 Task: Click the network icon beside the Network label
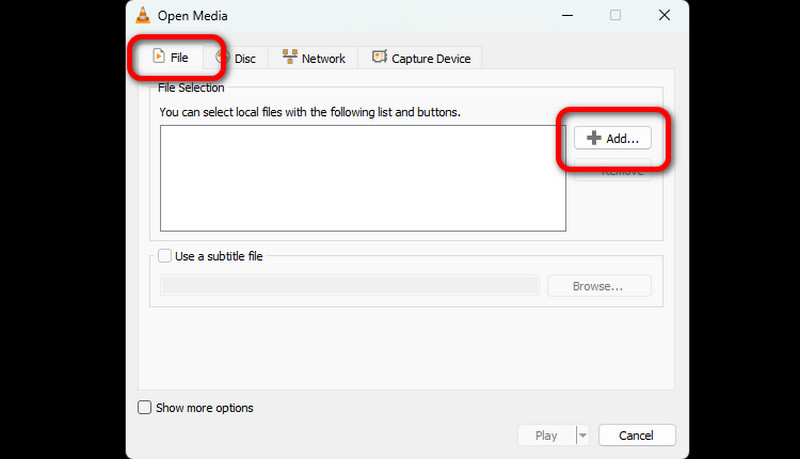290,58
